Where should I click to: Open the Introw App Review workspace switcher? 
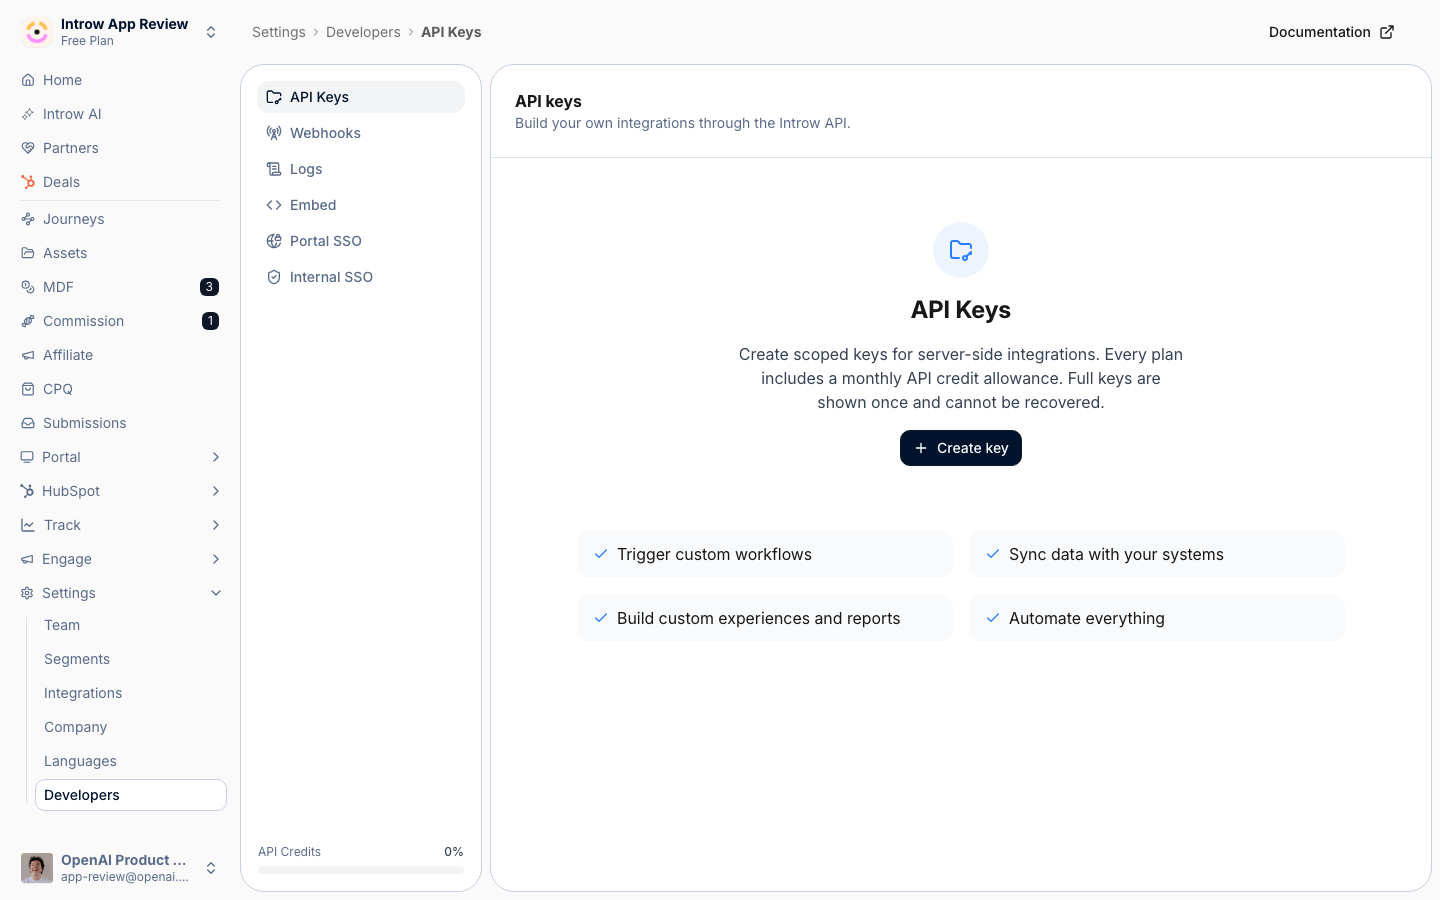tap(120, 32)
